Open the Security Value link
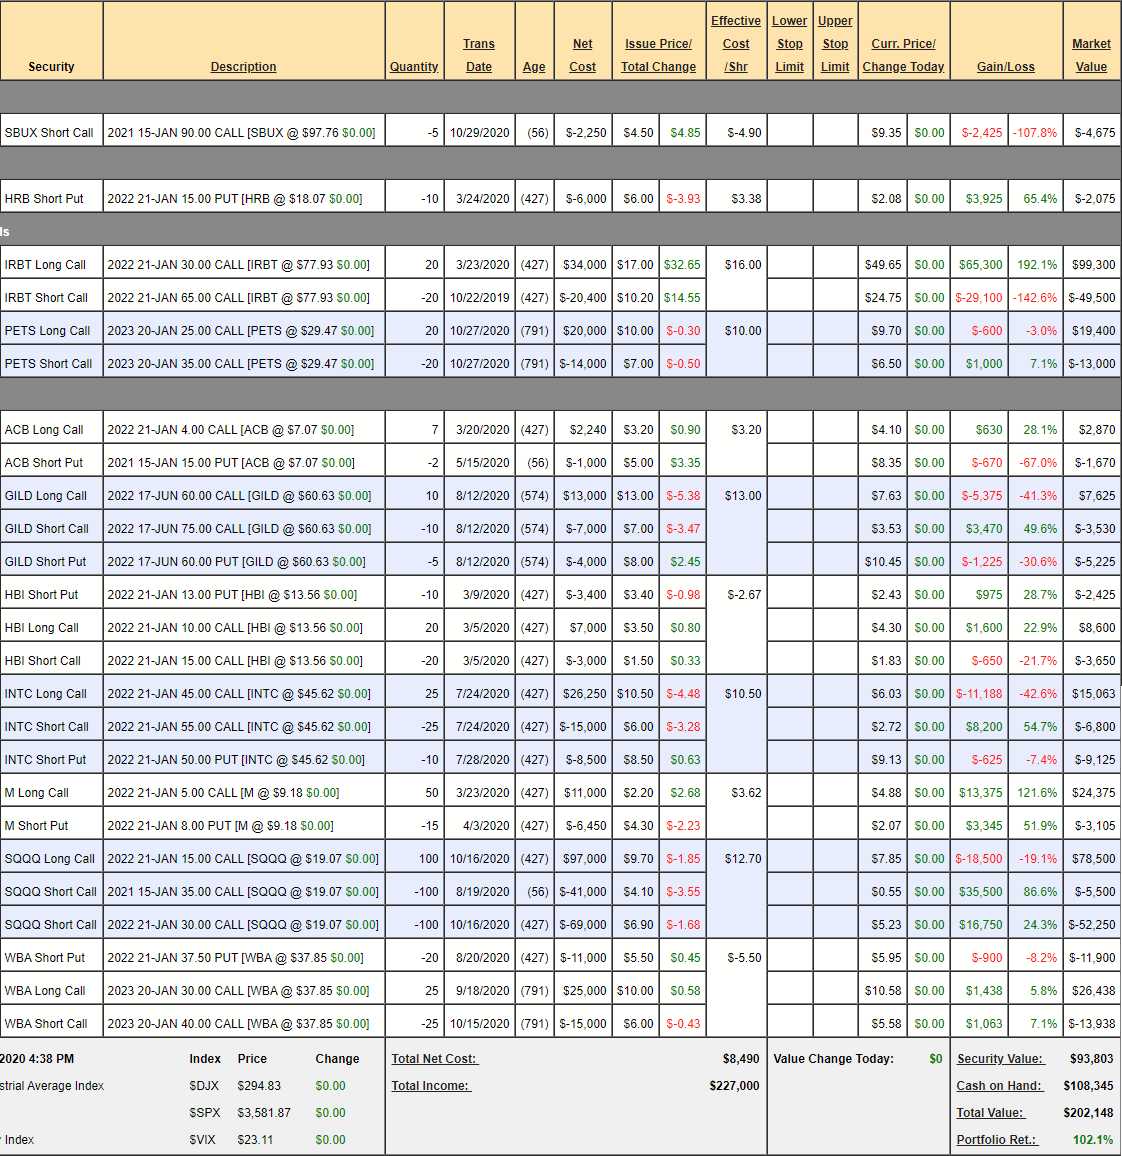 (999, 1059)
